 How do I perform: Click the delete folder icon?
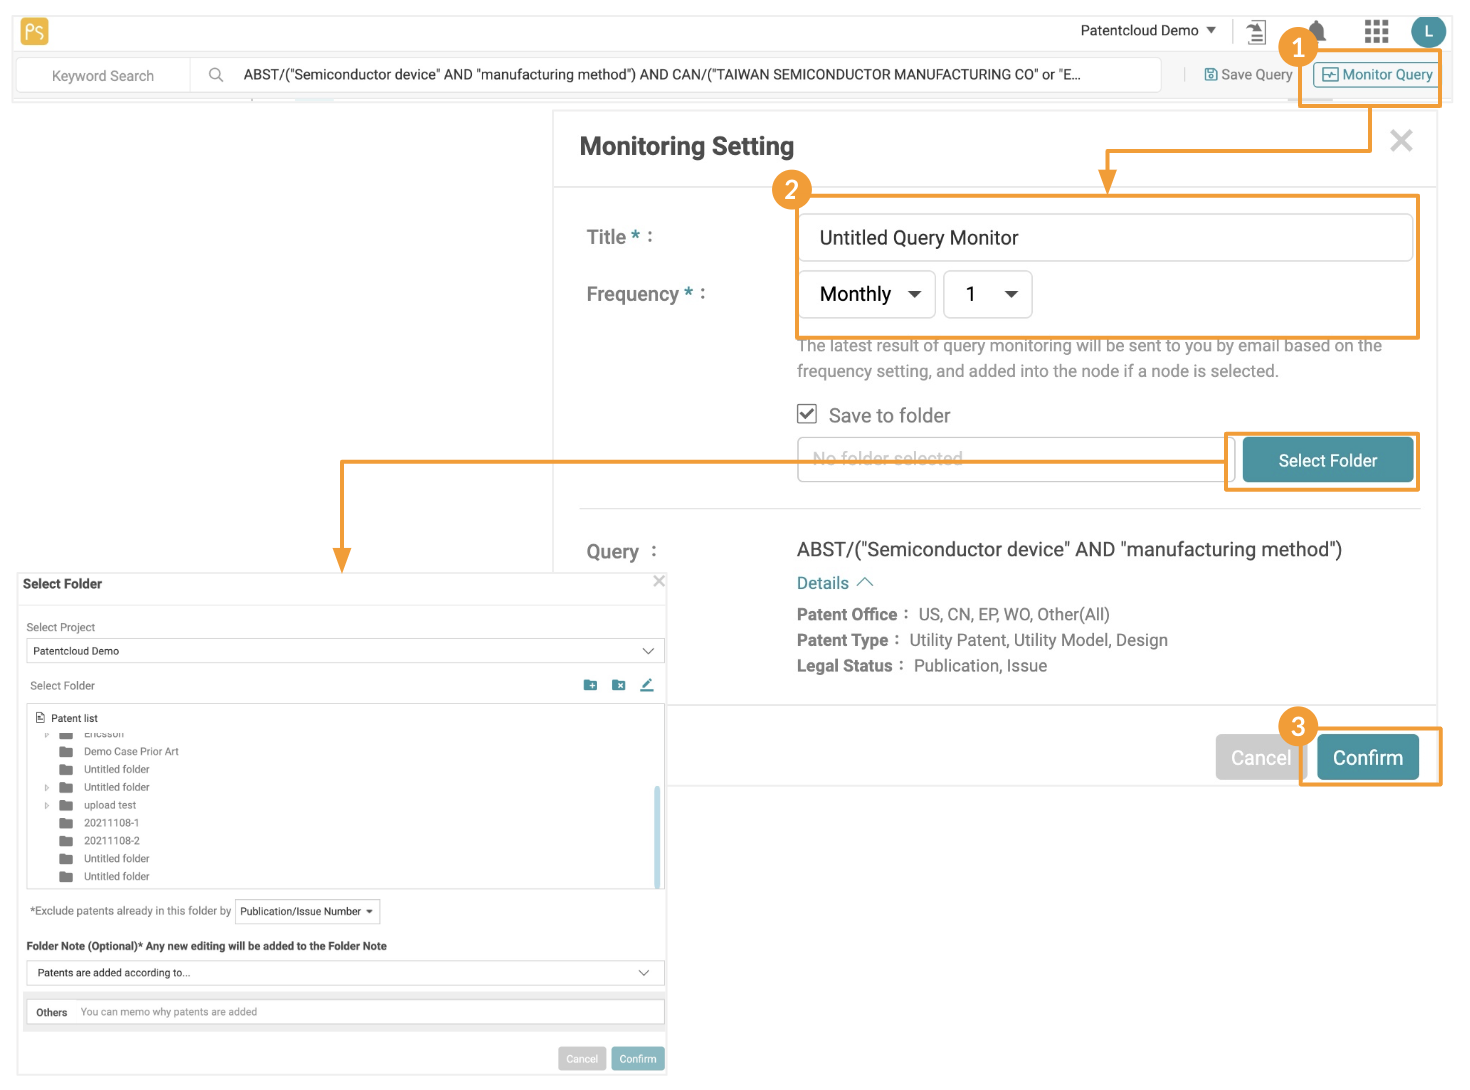[x=618, y=685]
